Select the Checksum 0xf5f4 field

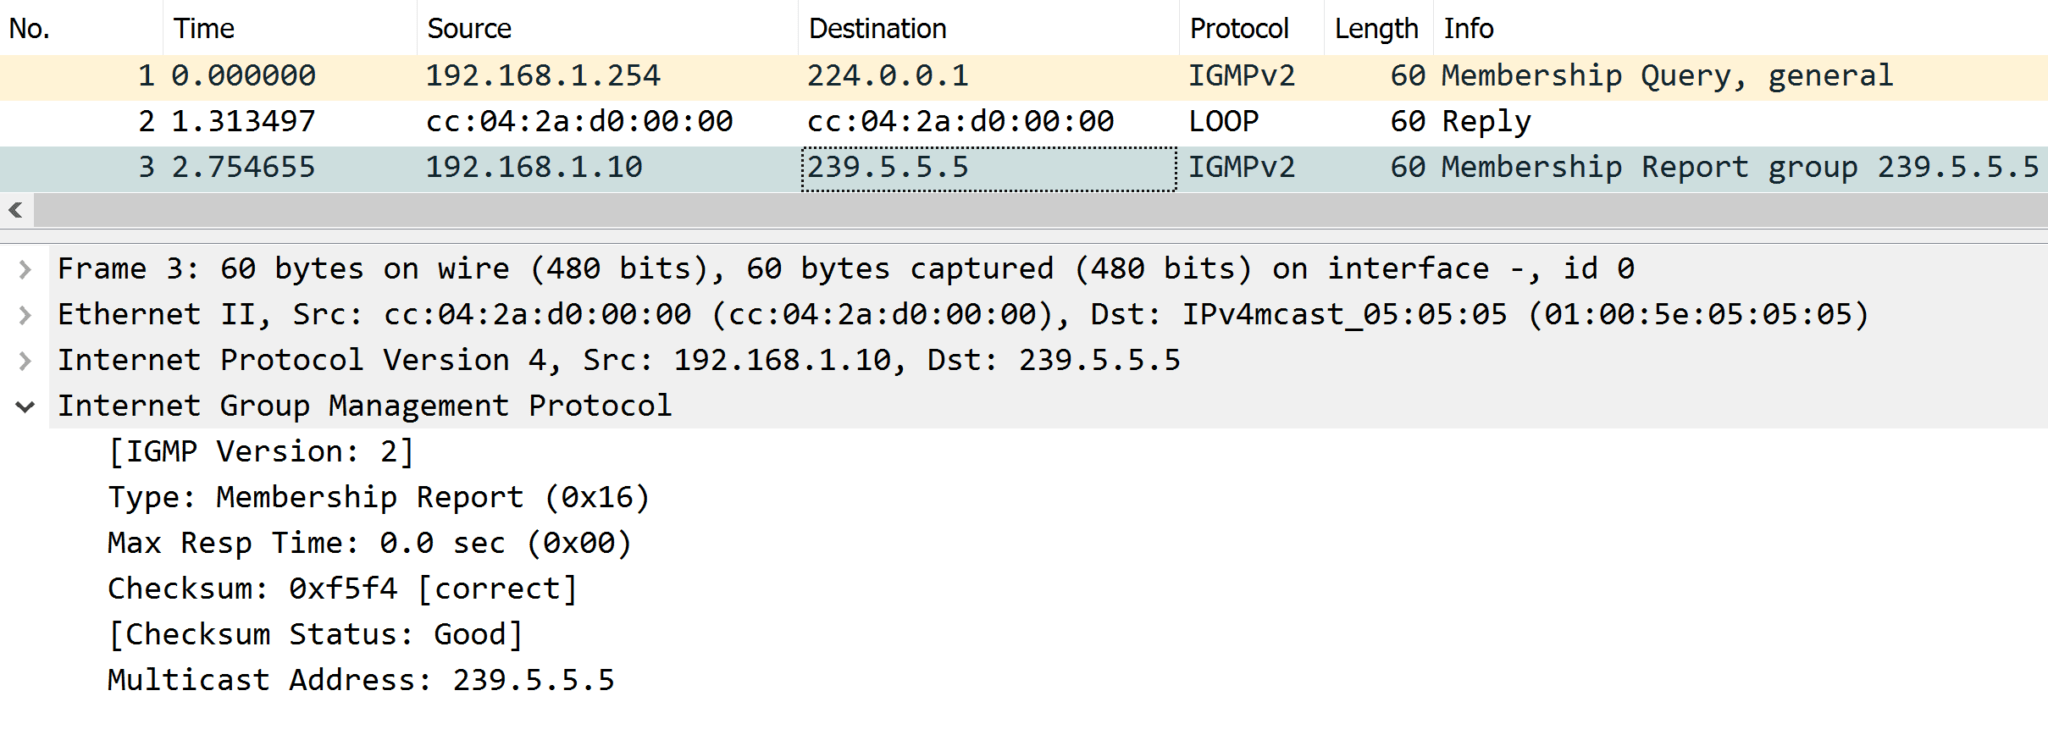(340, 588)
